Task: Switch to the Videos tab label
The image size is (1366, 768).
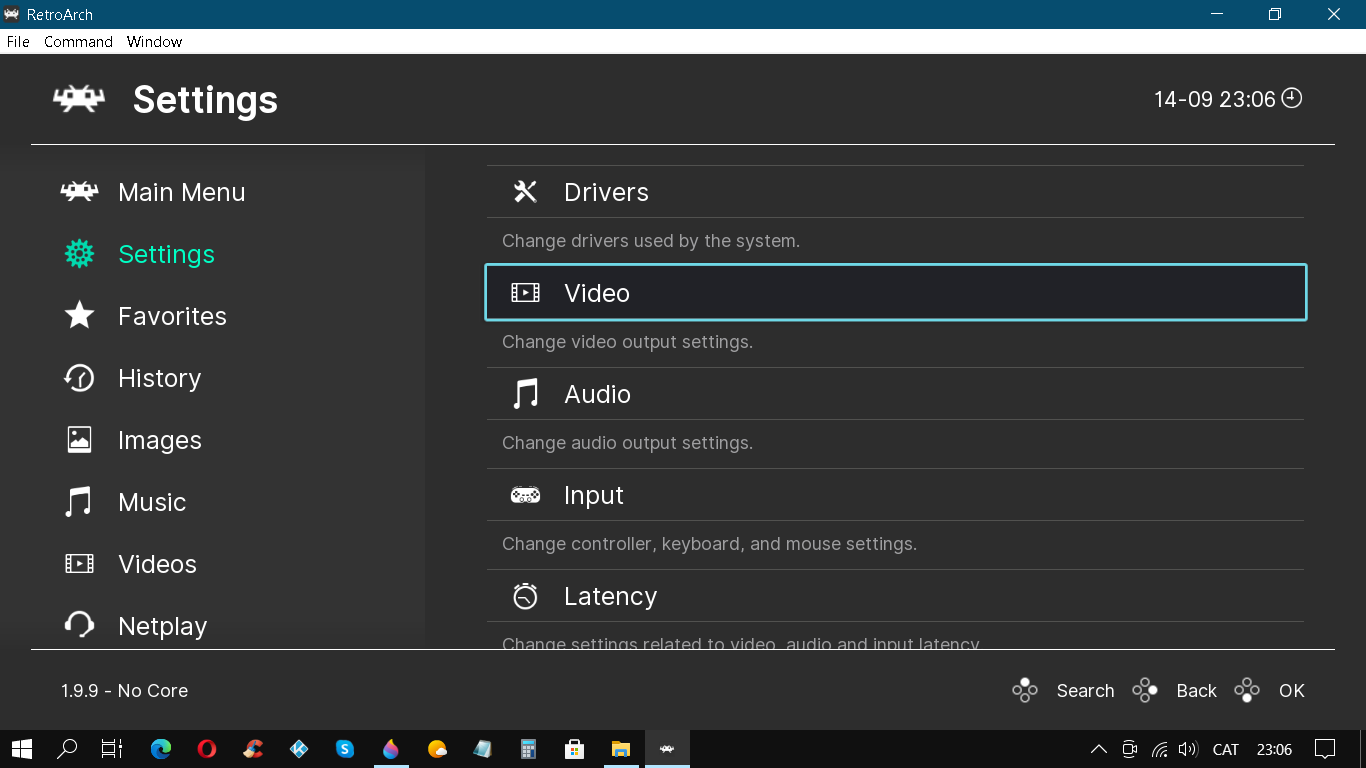Action: [x=157, y=564]
